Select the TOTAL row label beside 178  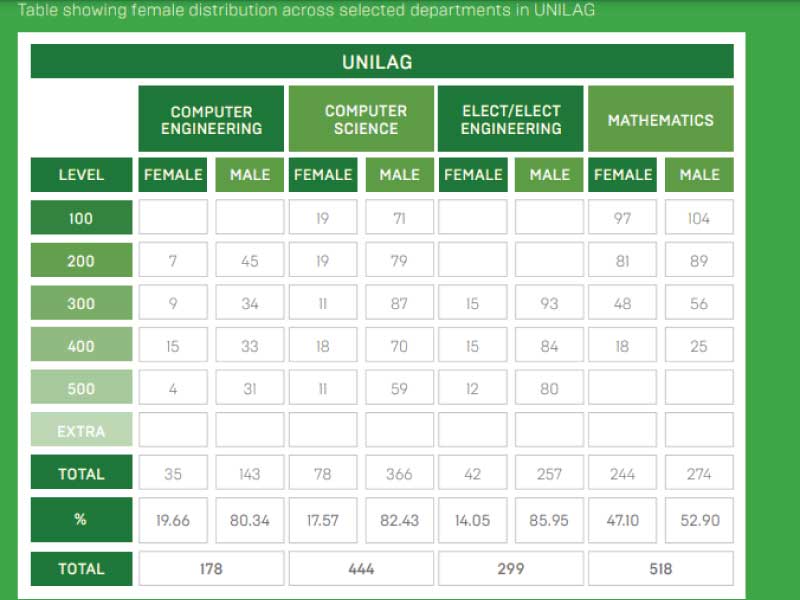point(81,568)
